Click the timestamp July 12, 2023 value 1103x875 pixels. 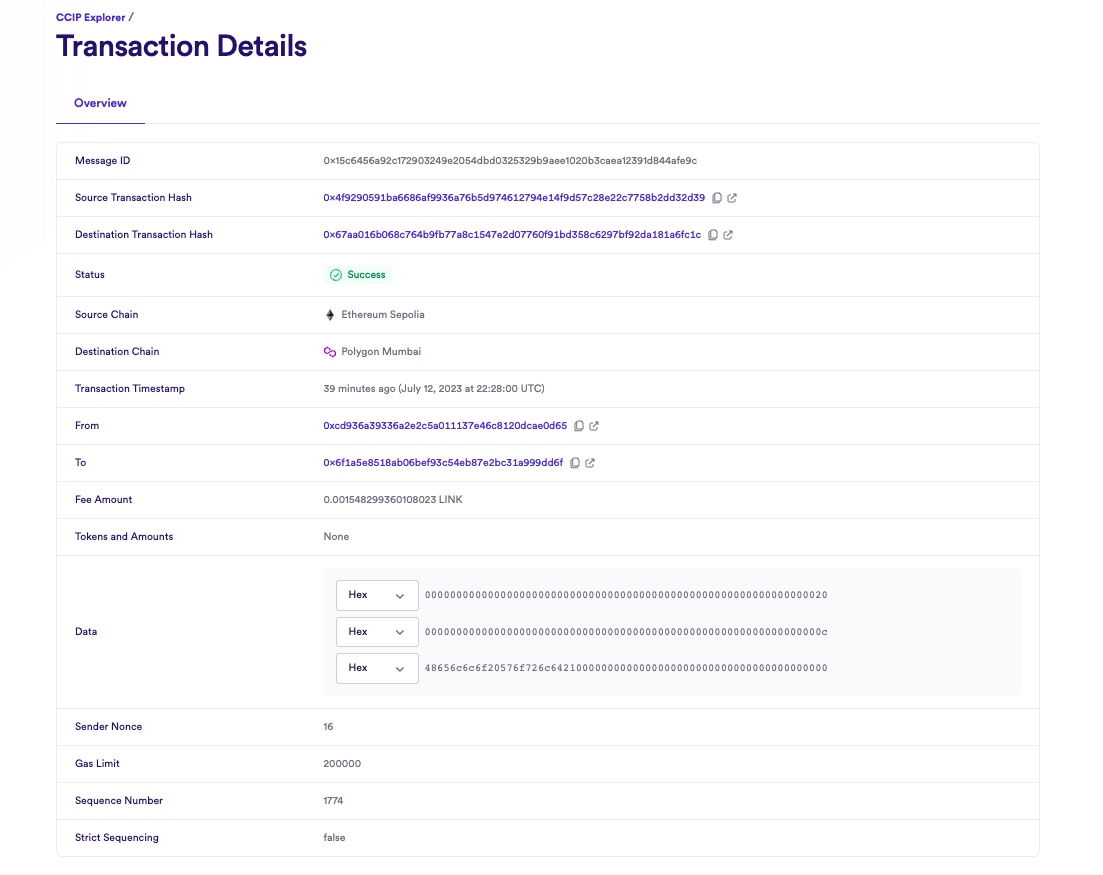(x=434, y=388)
